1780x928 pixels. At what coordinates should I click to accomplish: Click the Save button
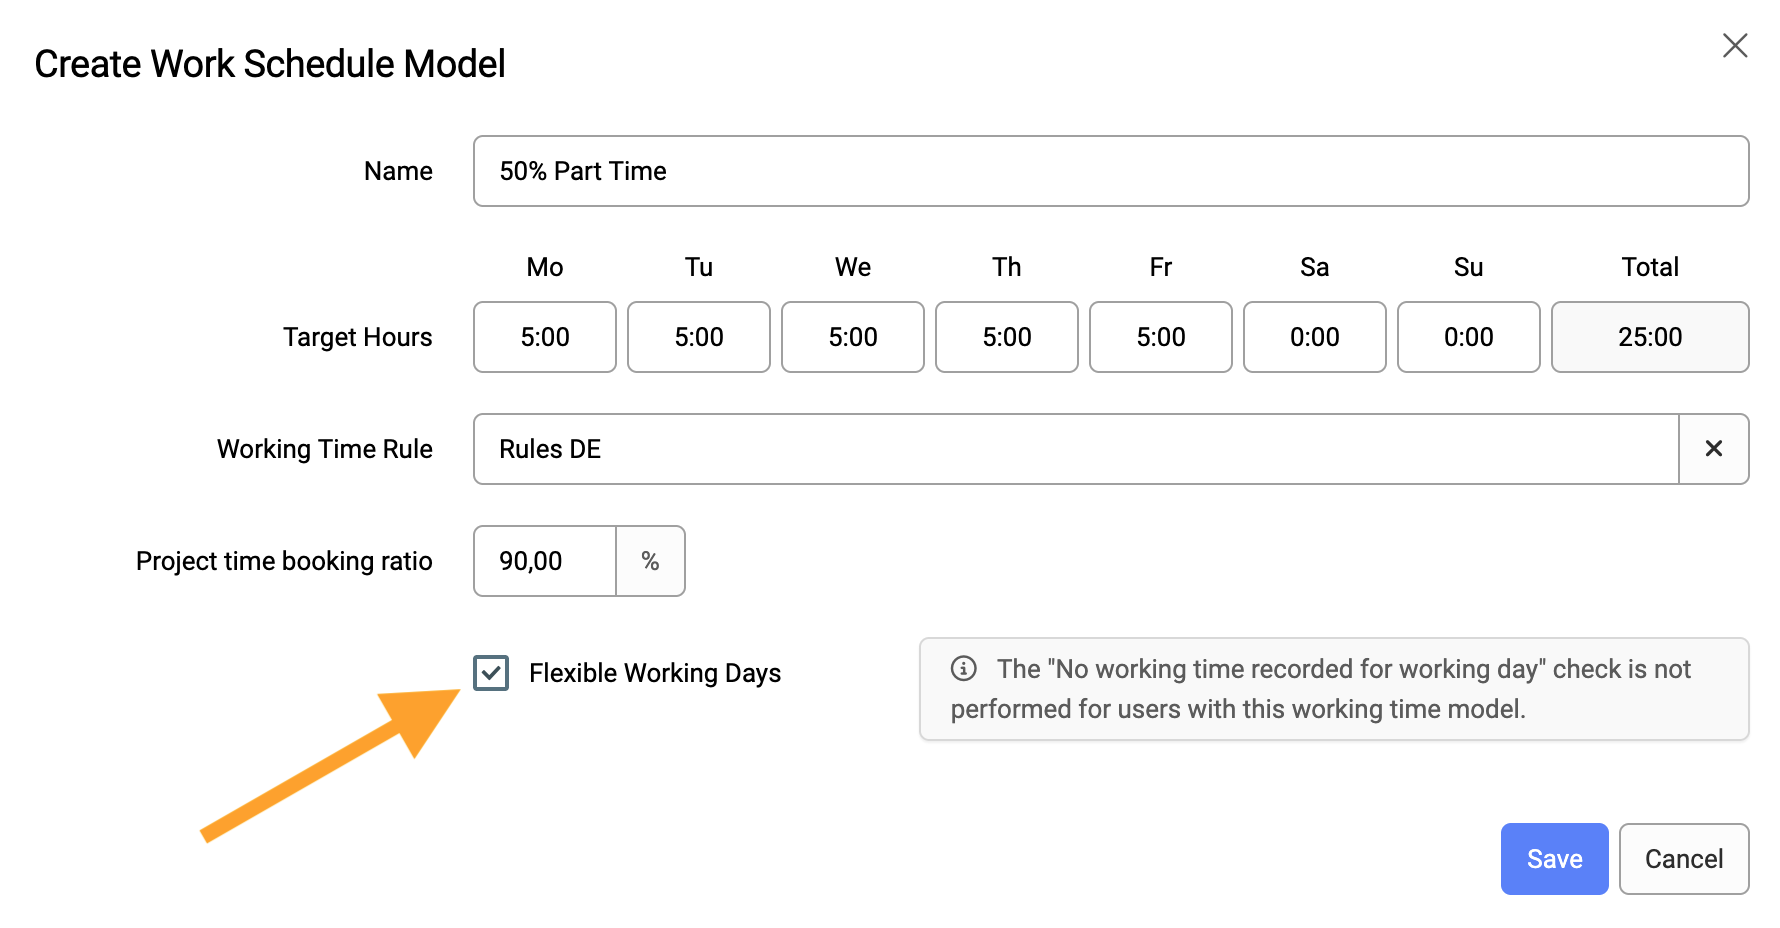pos(1554,859)
